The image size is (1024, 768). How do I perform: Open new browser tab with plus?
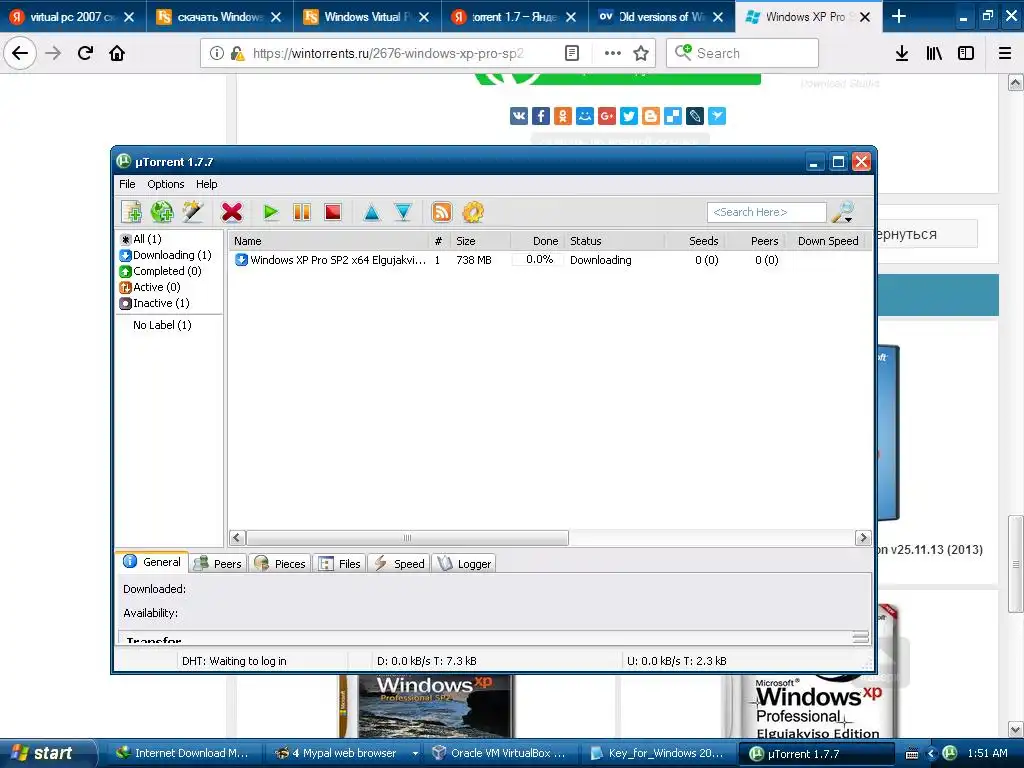(899, 16)
